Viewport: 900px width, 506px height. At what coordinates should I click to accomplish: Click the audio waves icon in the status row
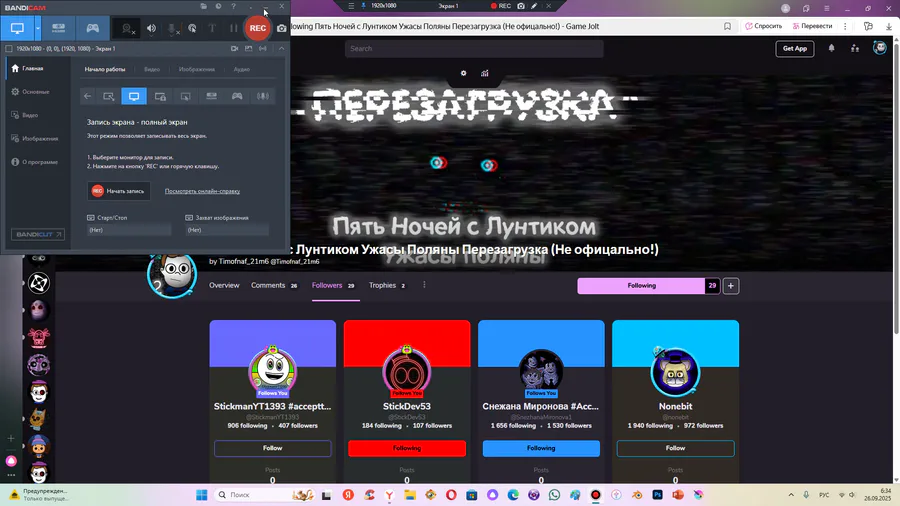tap(263, 49)
